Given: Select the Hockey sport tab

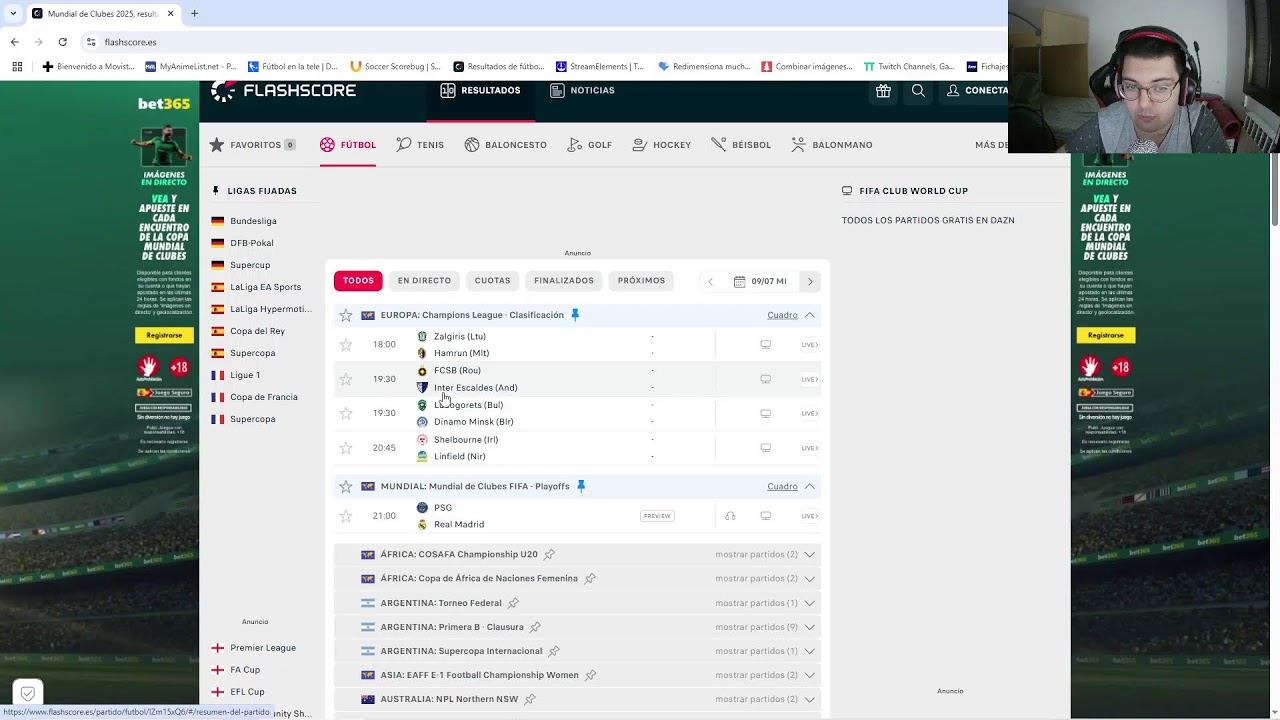Looking at the screenshot, I should point(662,145).
